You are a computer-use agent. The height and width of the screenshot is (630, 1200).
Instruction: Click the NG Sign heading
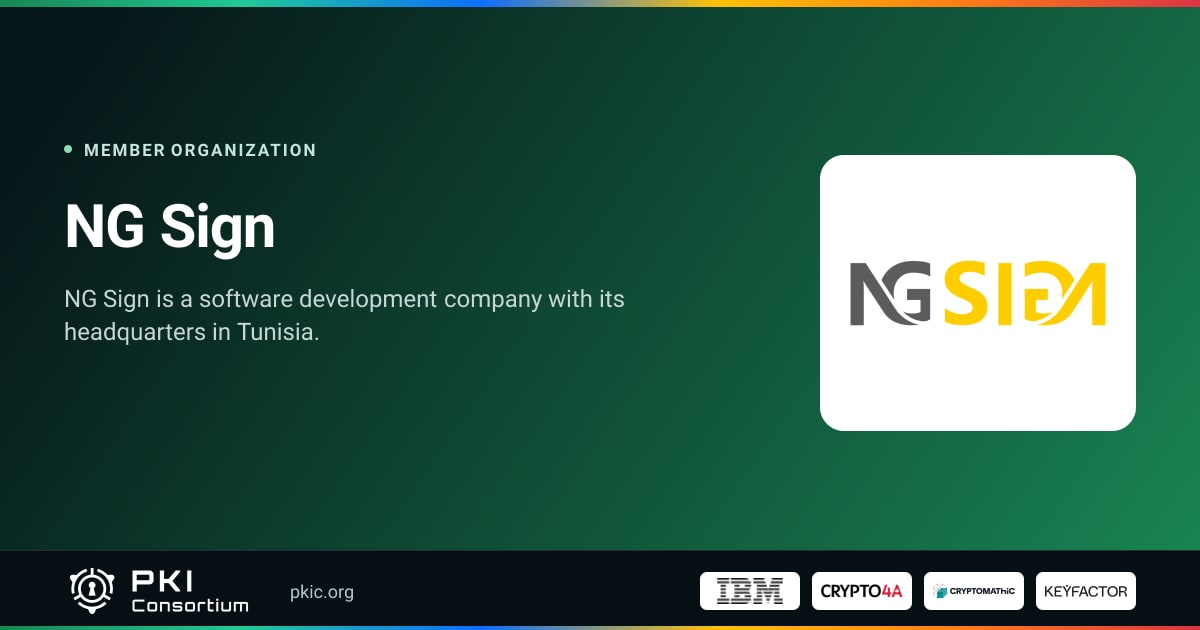coord(170,227)
